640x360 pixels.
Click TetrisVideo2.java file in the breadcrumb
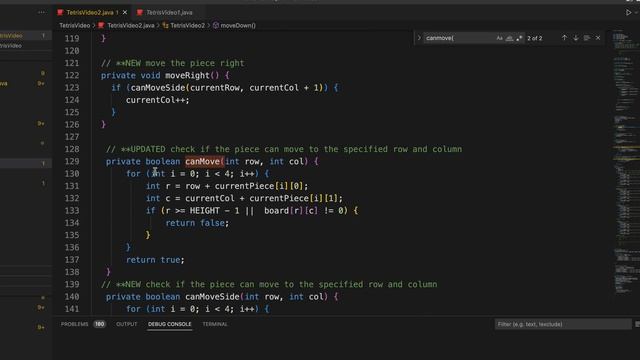(x=131, y=25)
